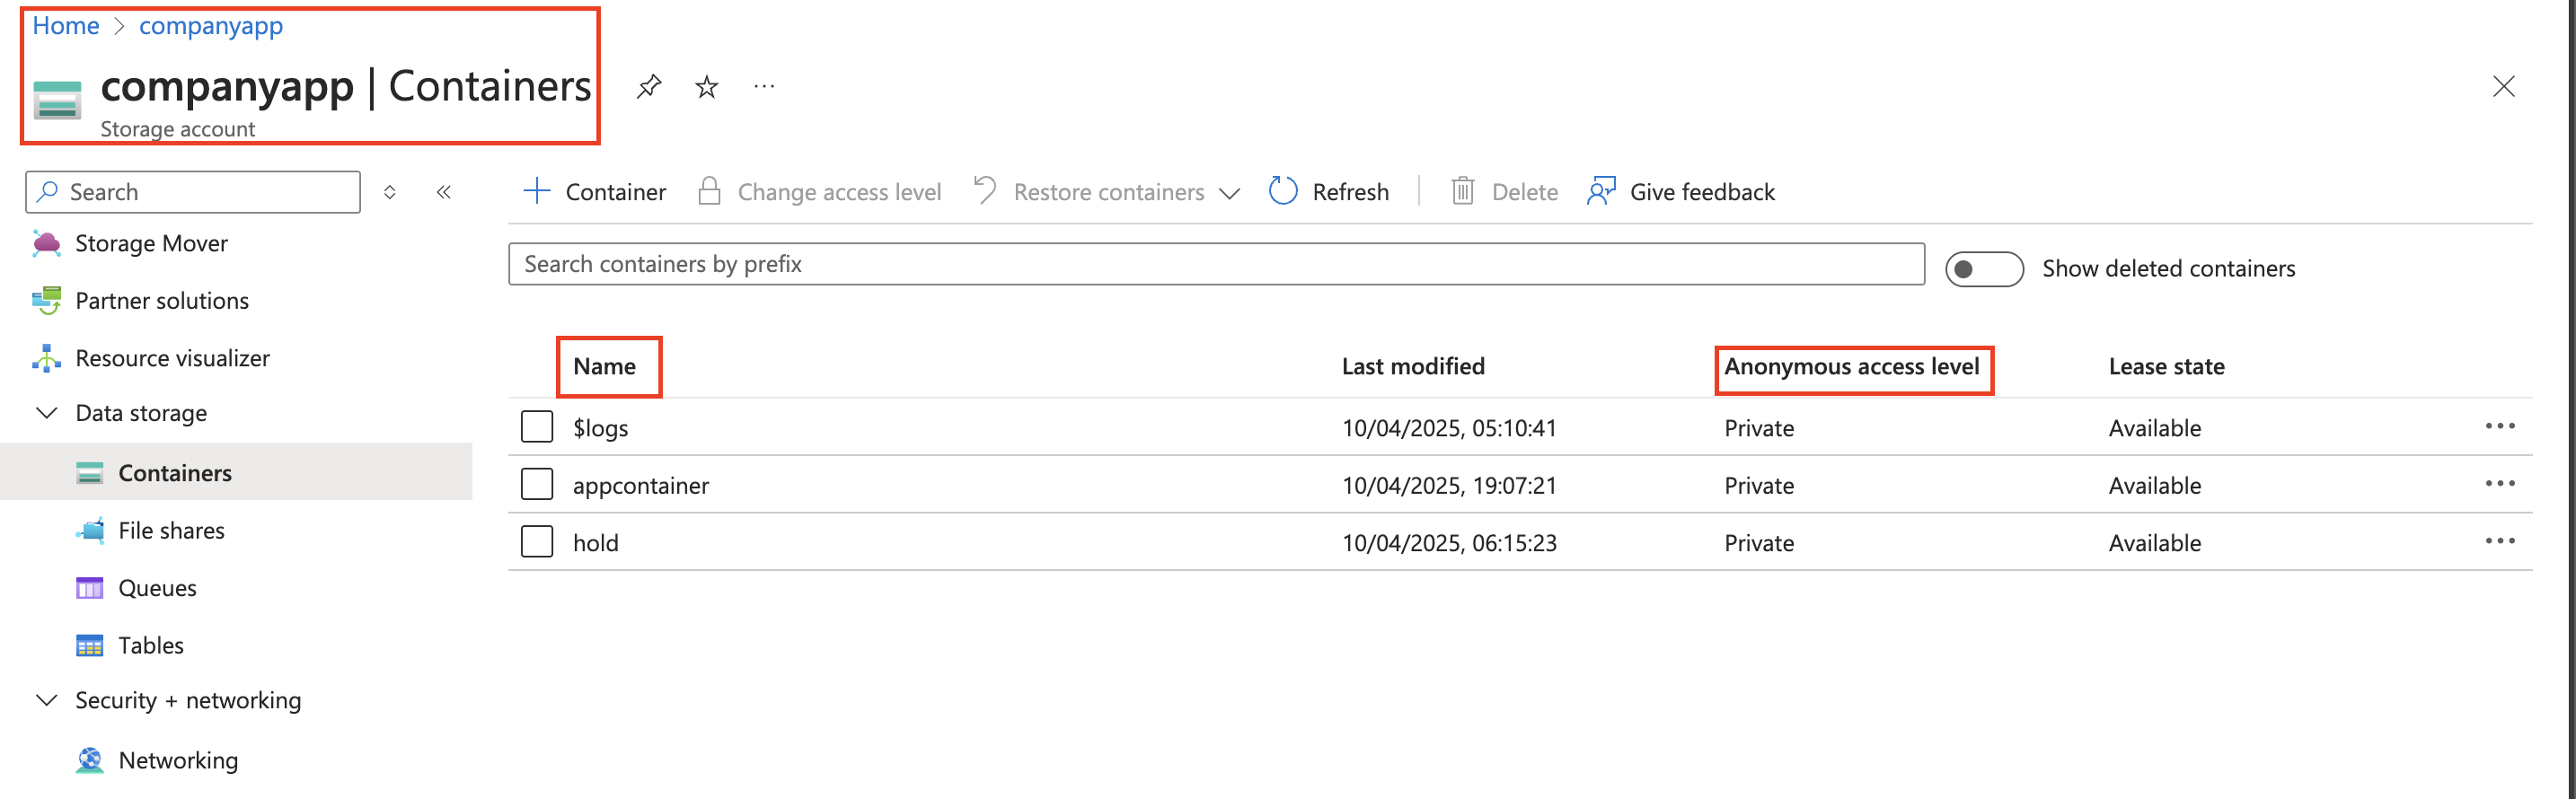The width and height of the screenshot is (2576, 799).
Task: Click the Give feedback label
Action: pyautogui.click(x=1702, y=192)
